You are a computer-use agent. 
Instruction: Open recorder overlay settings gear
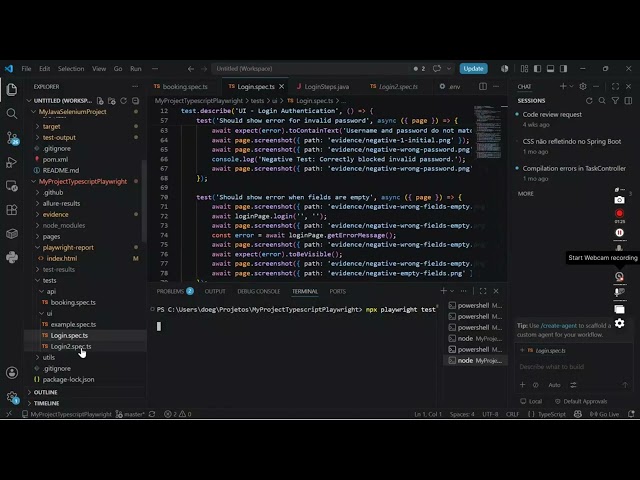coord(619,323)
